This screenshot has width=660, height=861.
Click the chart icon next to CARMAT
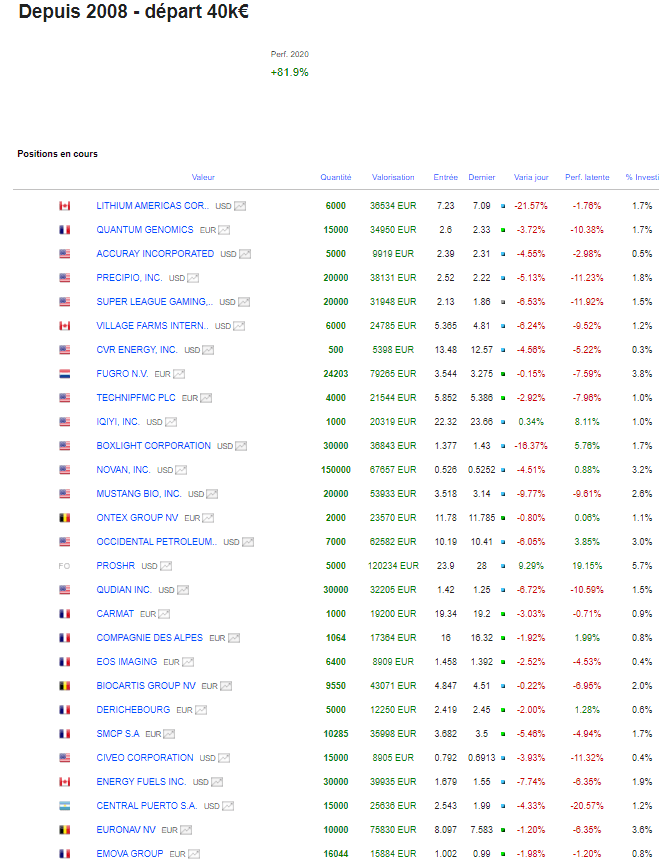[x=164, y=614]
